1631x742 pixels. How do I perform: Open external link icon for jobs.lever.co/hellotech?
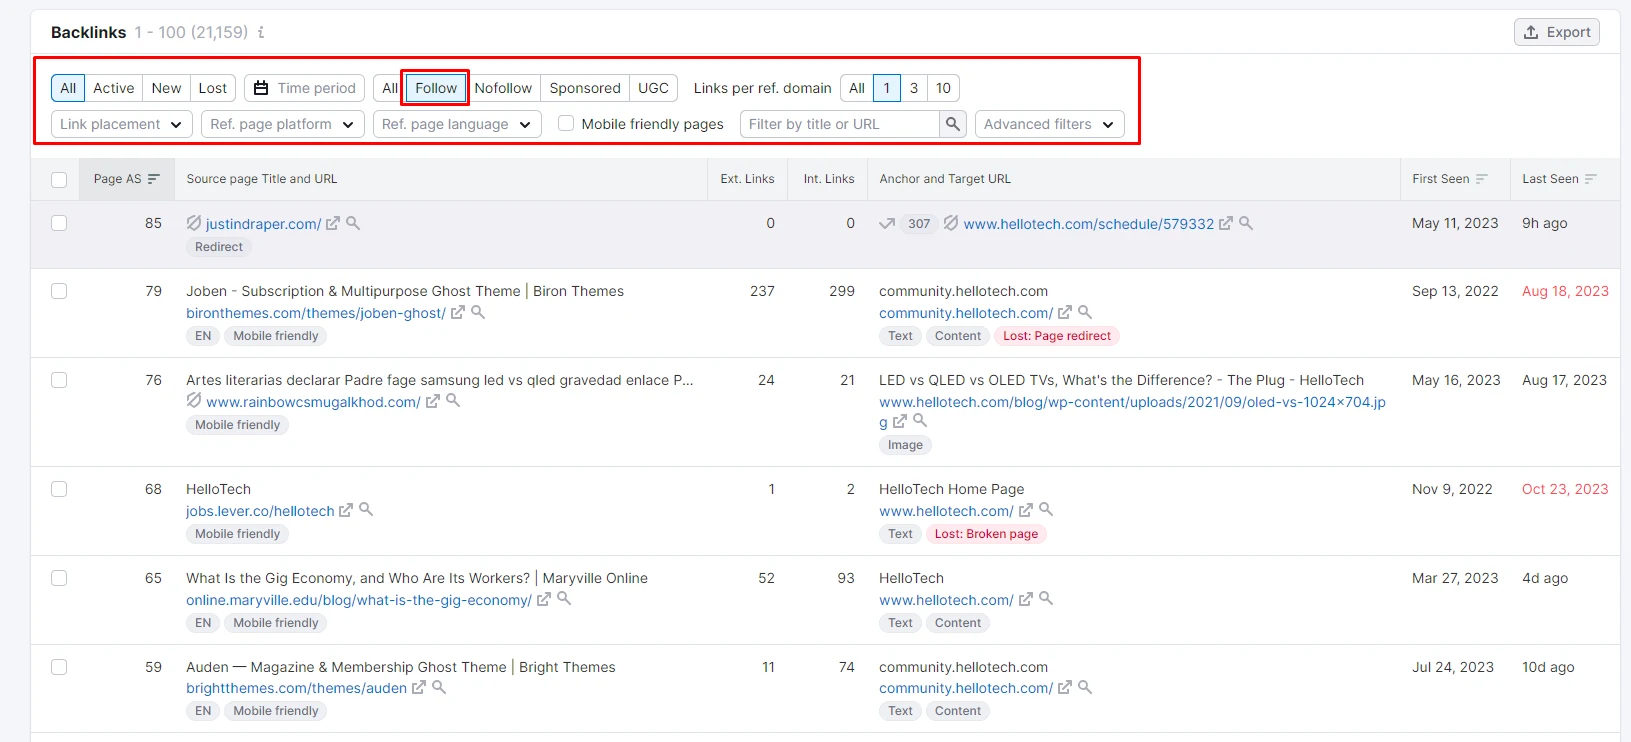[x=346, y=510]
